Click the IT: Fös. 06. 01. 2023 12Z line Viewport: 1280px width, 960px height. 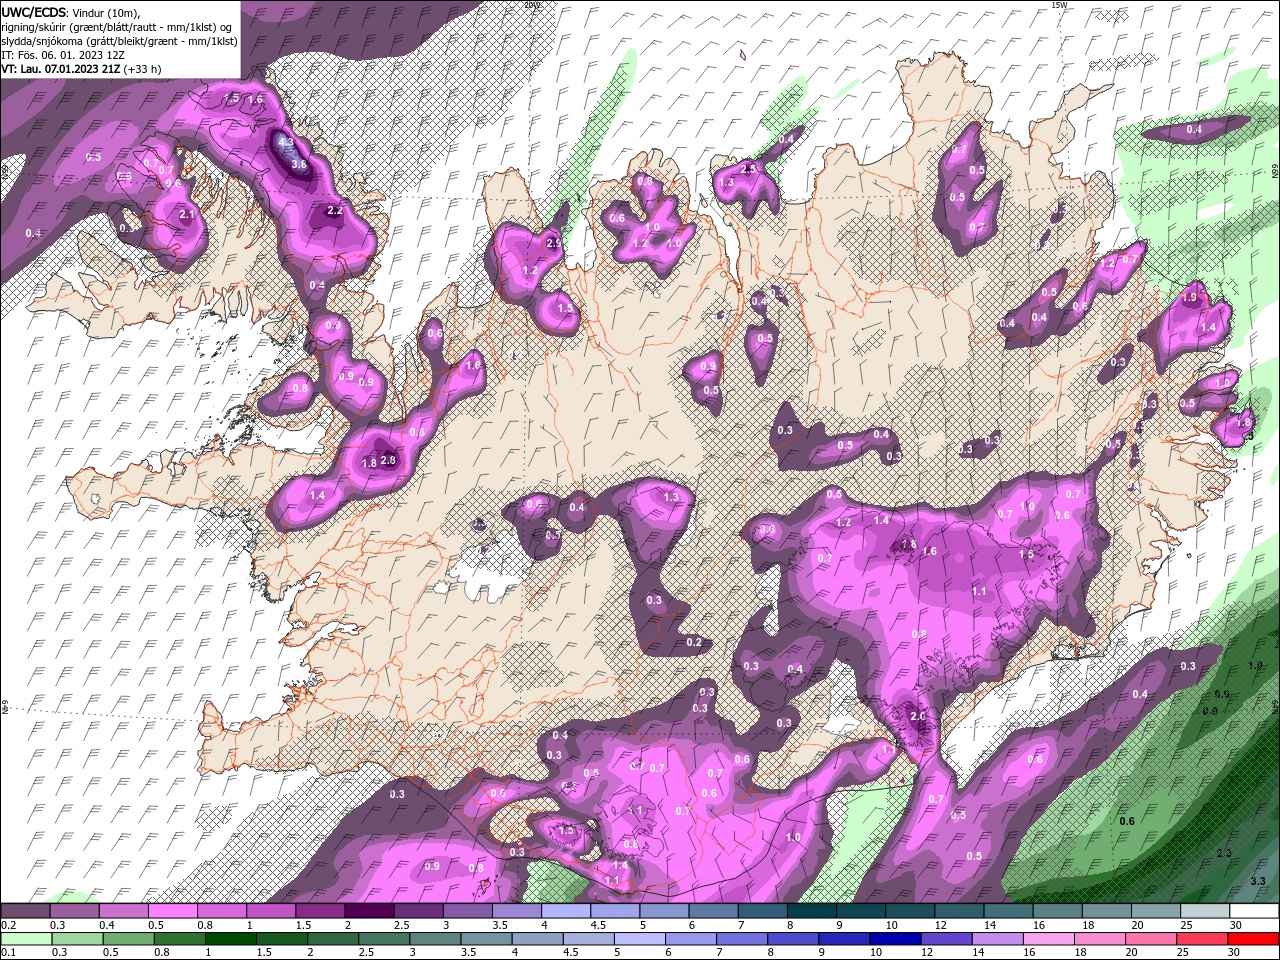click(x=62, y=55)
